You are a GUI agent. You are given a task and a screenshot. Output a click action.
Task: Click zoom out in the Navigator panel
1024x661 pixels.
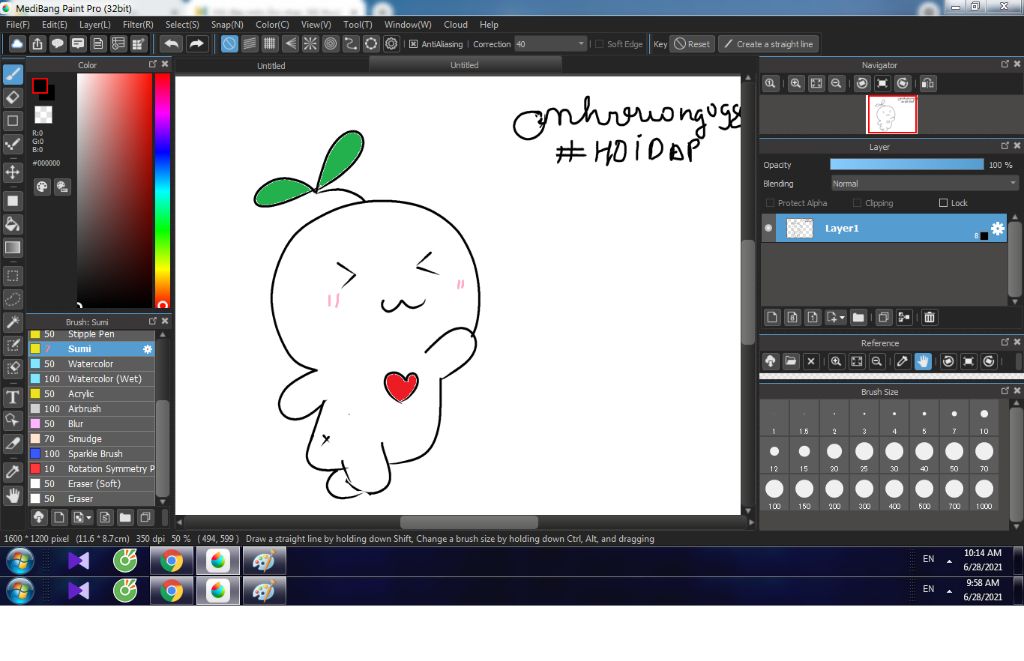coord(836,84)
